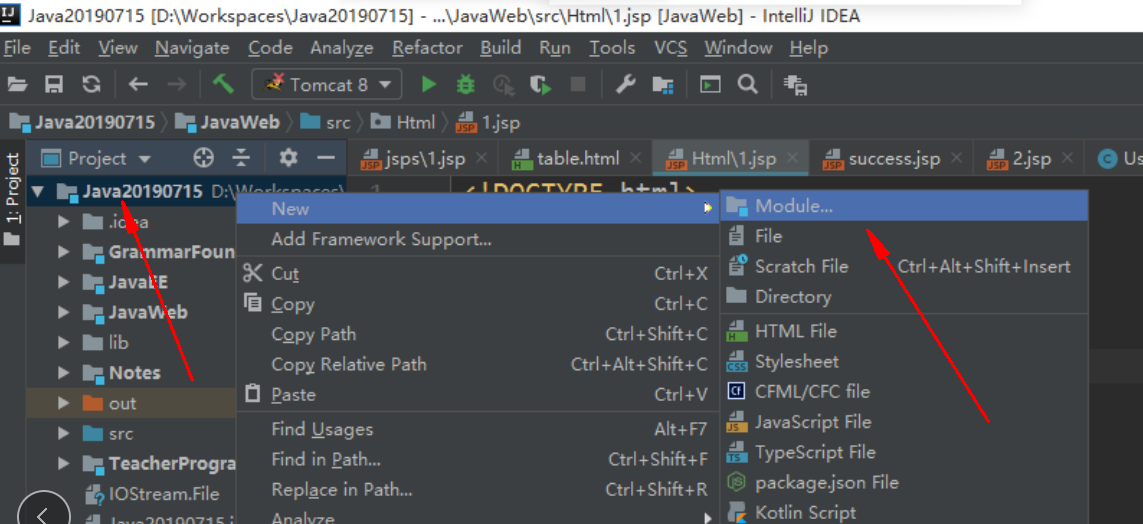Click JavaWeb in the breadcrumb bar
Viewport: 1143px width, 524px height.
click(x=227, y=122)
